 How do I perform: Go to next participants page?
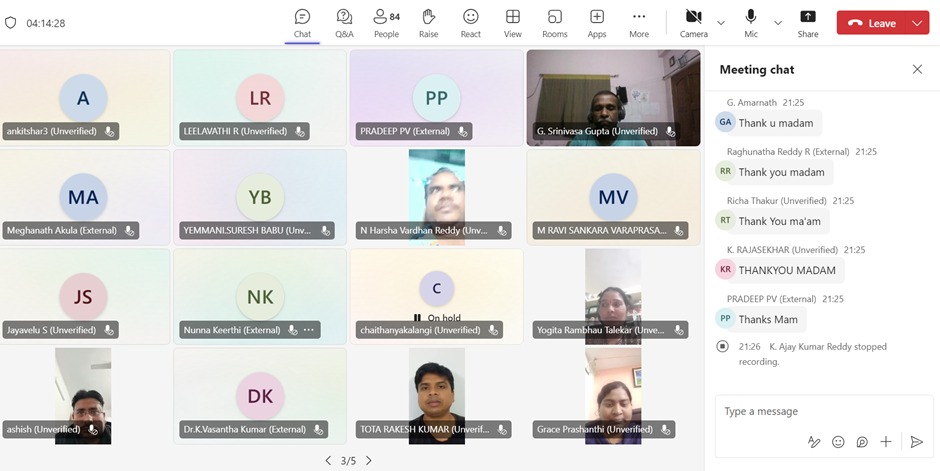click(x=369, y=460)
